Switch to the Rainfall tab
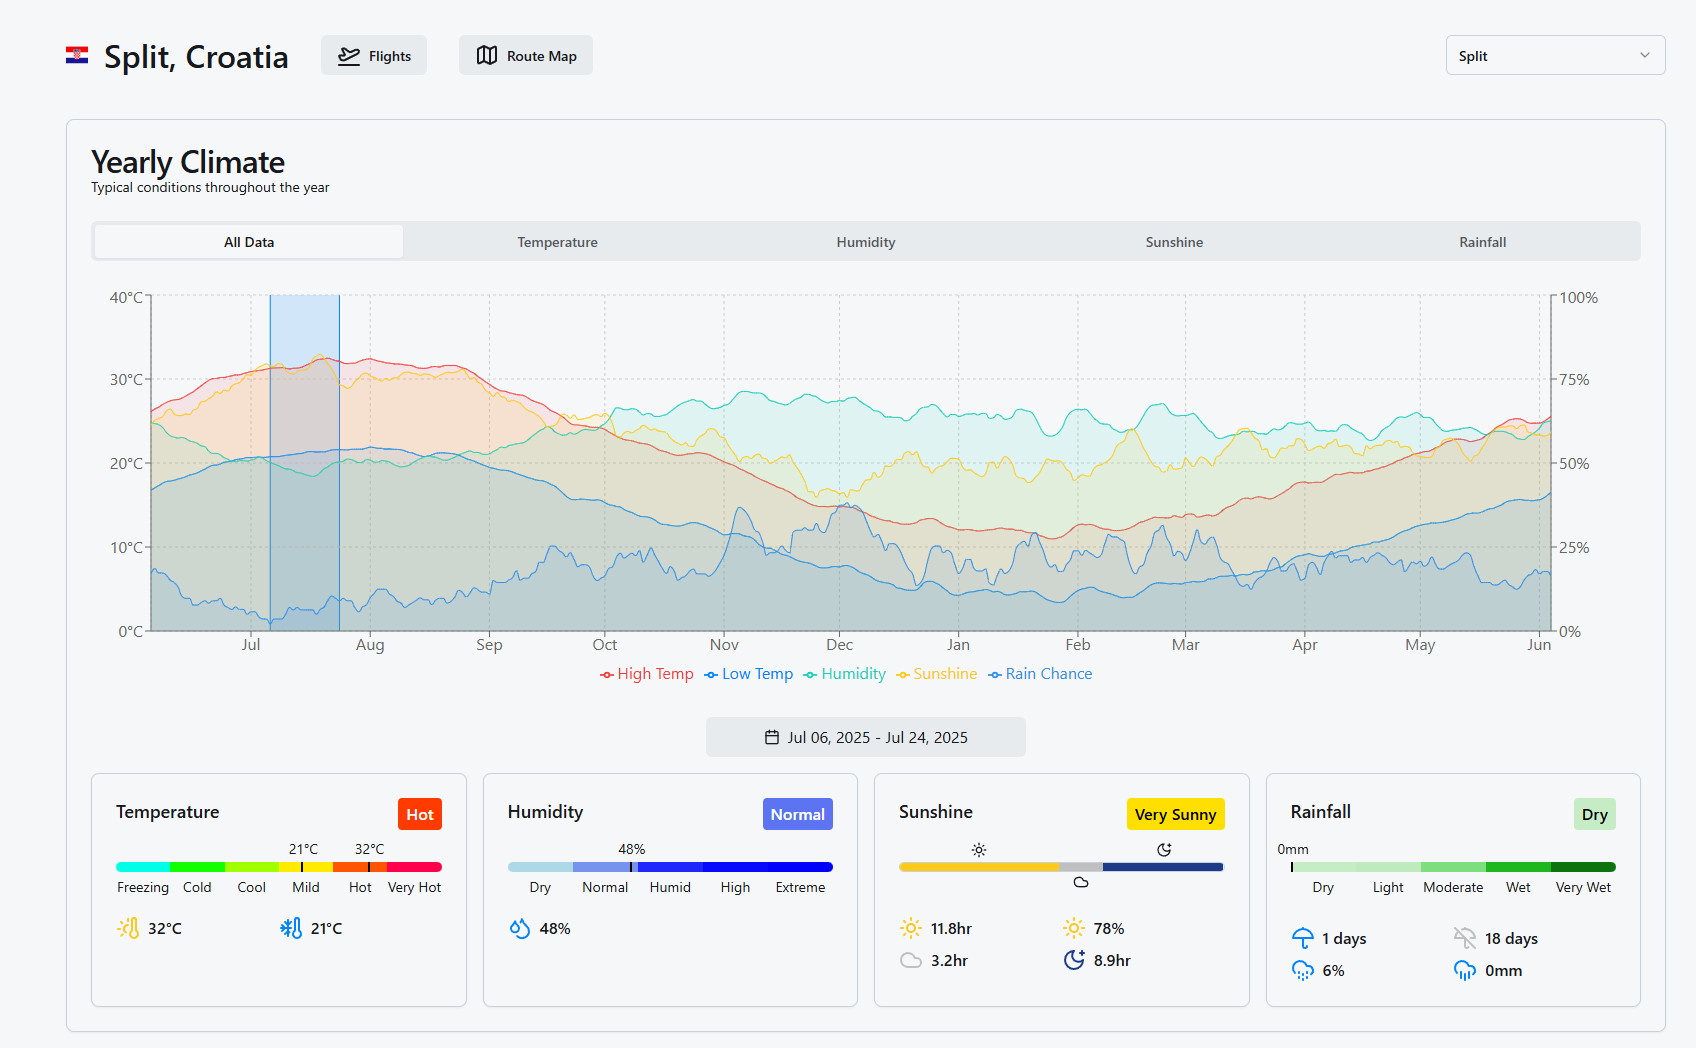This screenshot has width=1696, height=1048. 1482,242
